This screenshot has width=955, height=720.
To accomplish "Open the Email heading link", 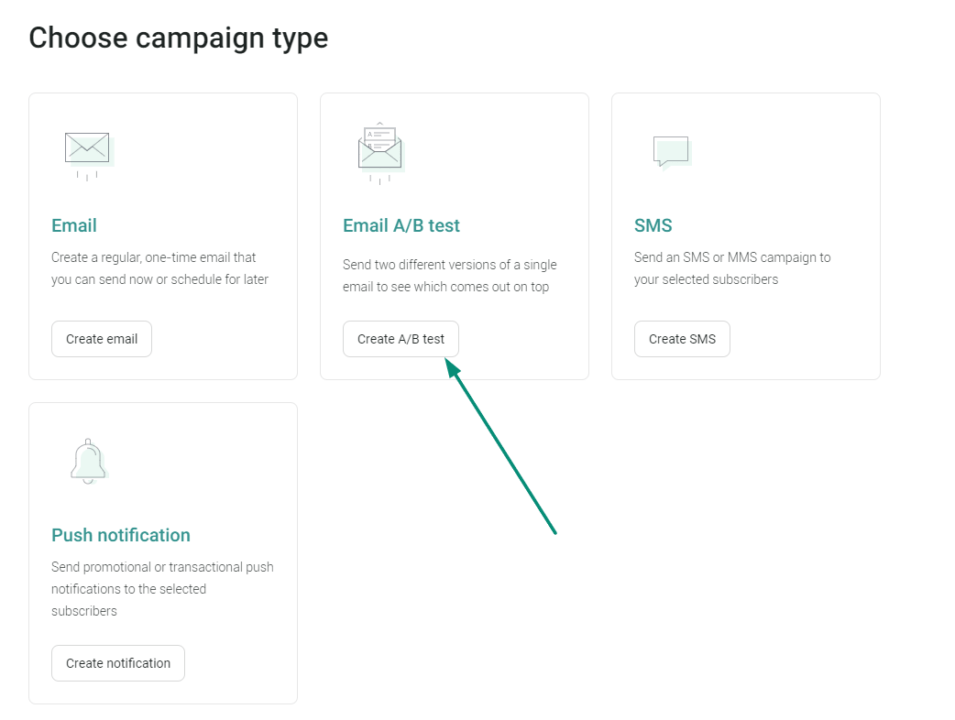I will point(73,225).
